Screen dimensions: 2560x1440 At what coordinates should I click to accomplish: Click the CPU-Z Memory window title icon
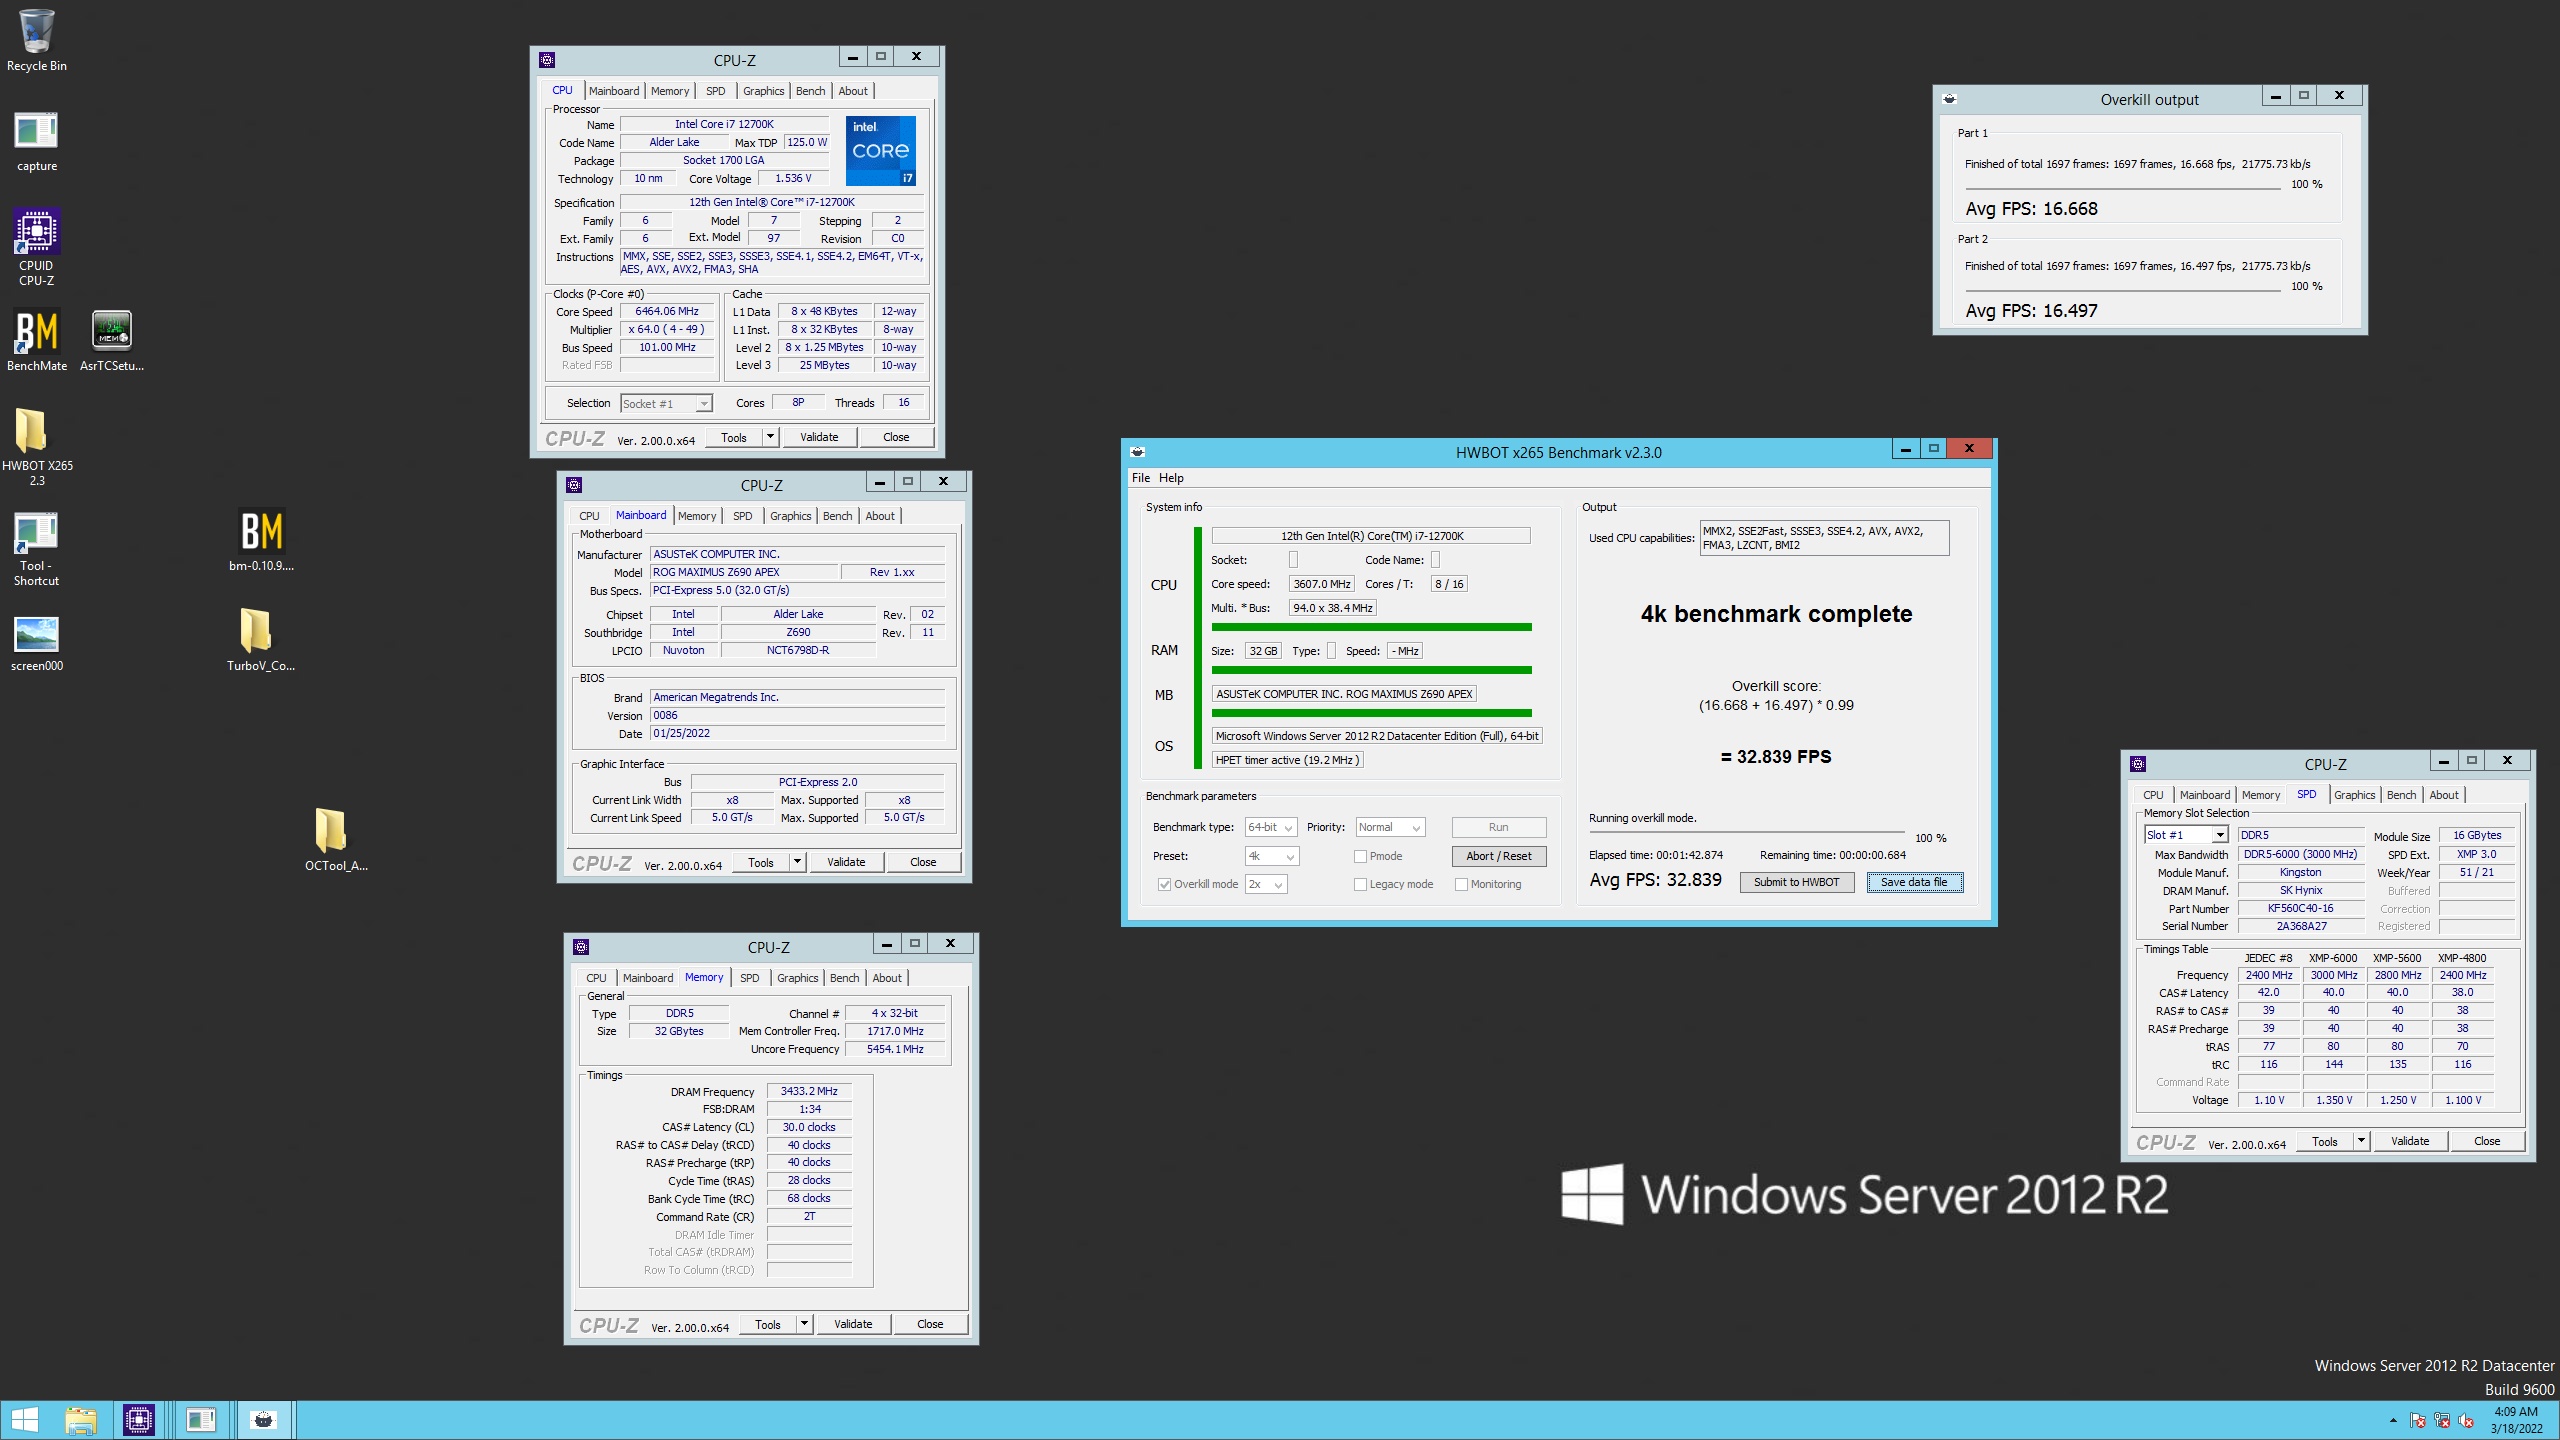click(581, 947)
